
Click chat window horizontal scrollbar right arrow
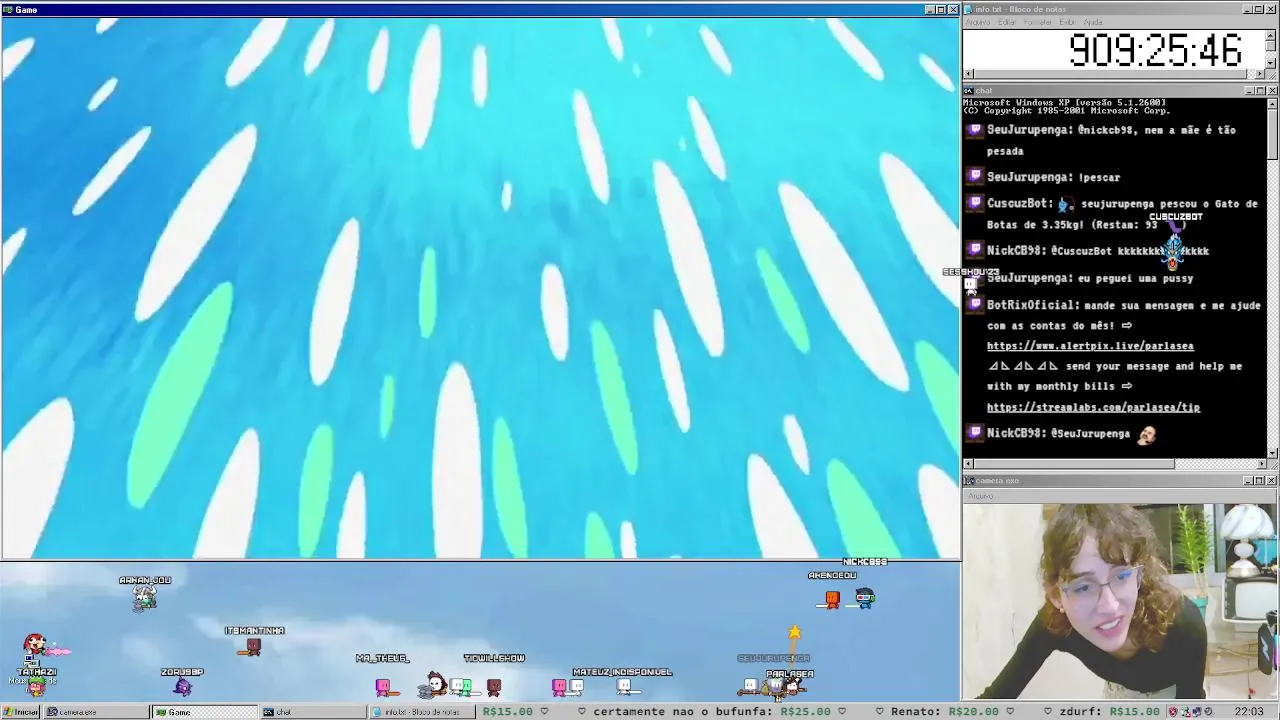coord(1261,463)
